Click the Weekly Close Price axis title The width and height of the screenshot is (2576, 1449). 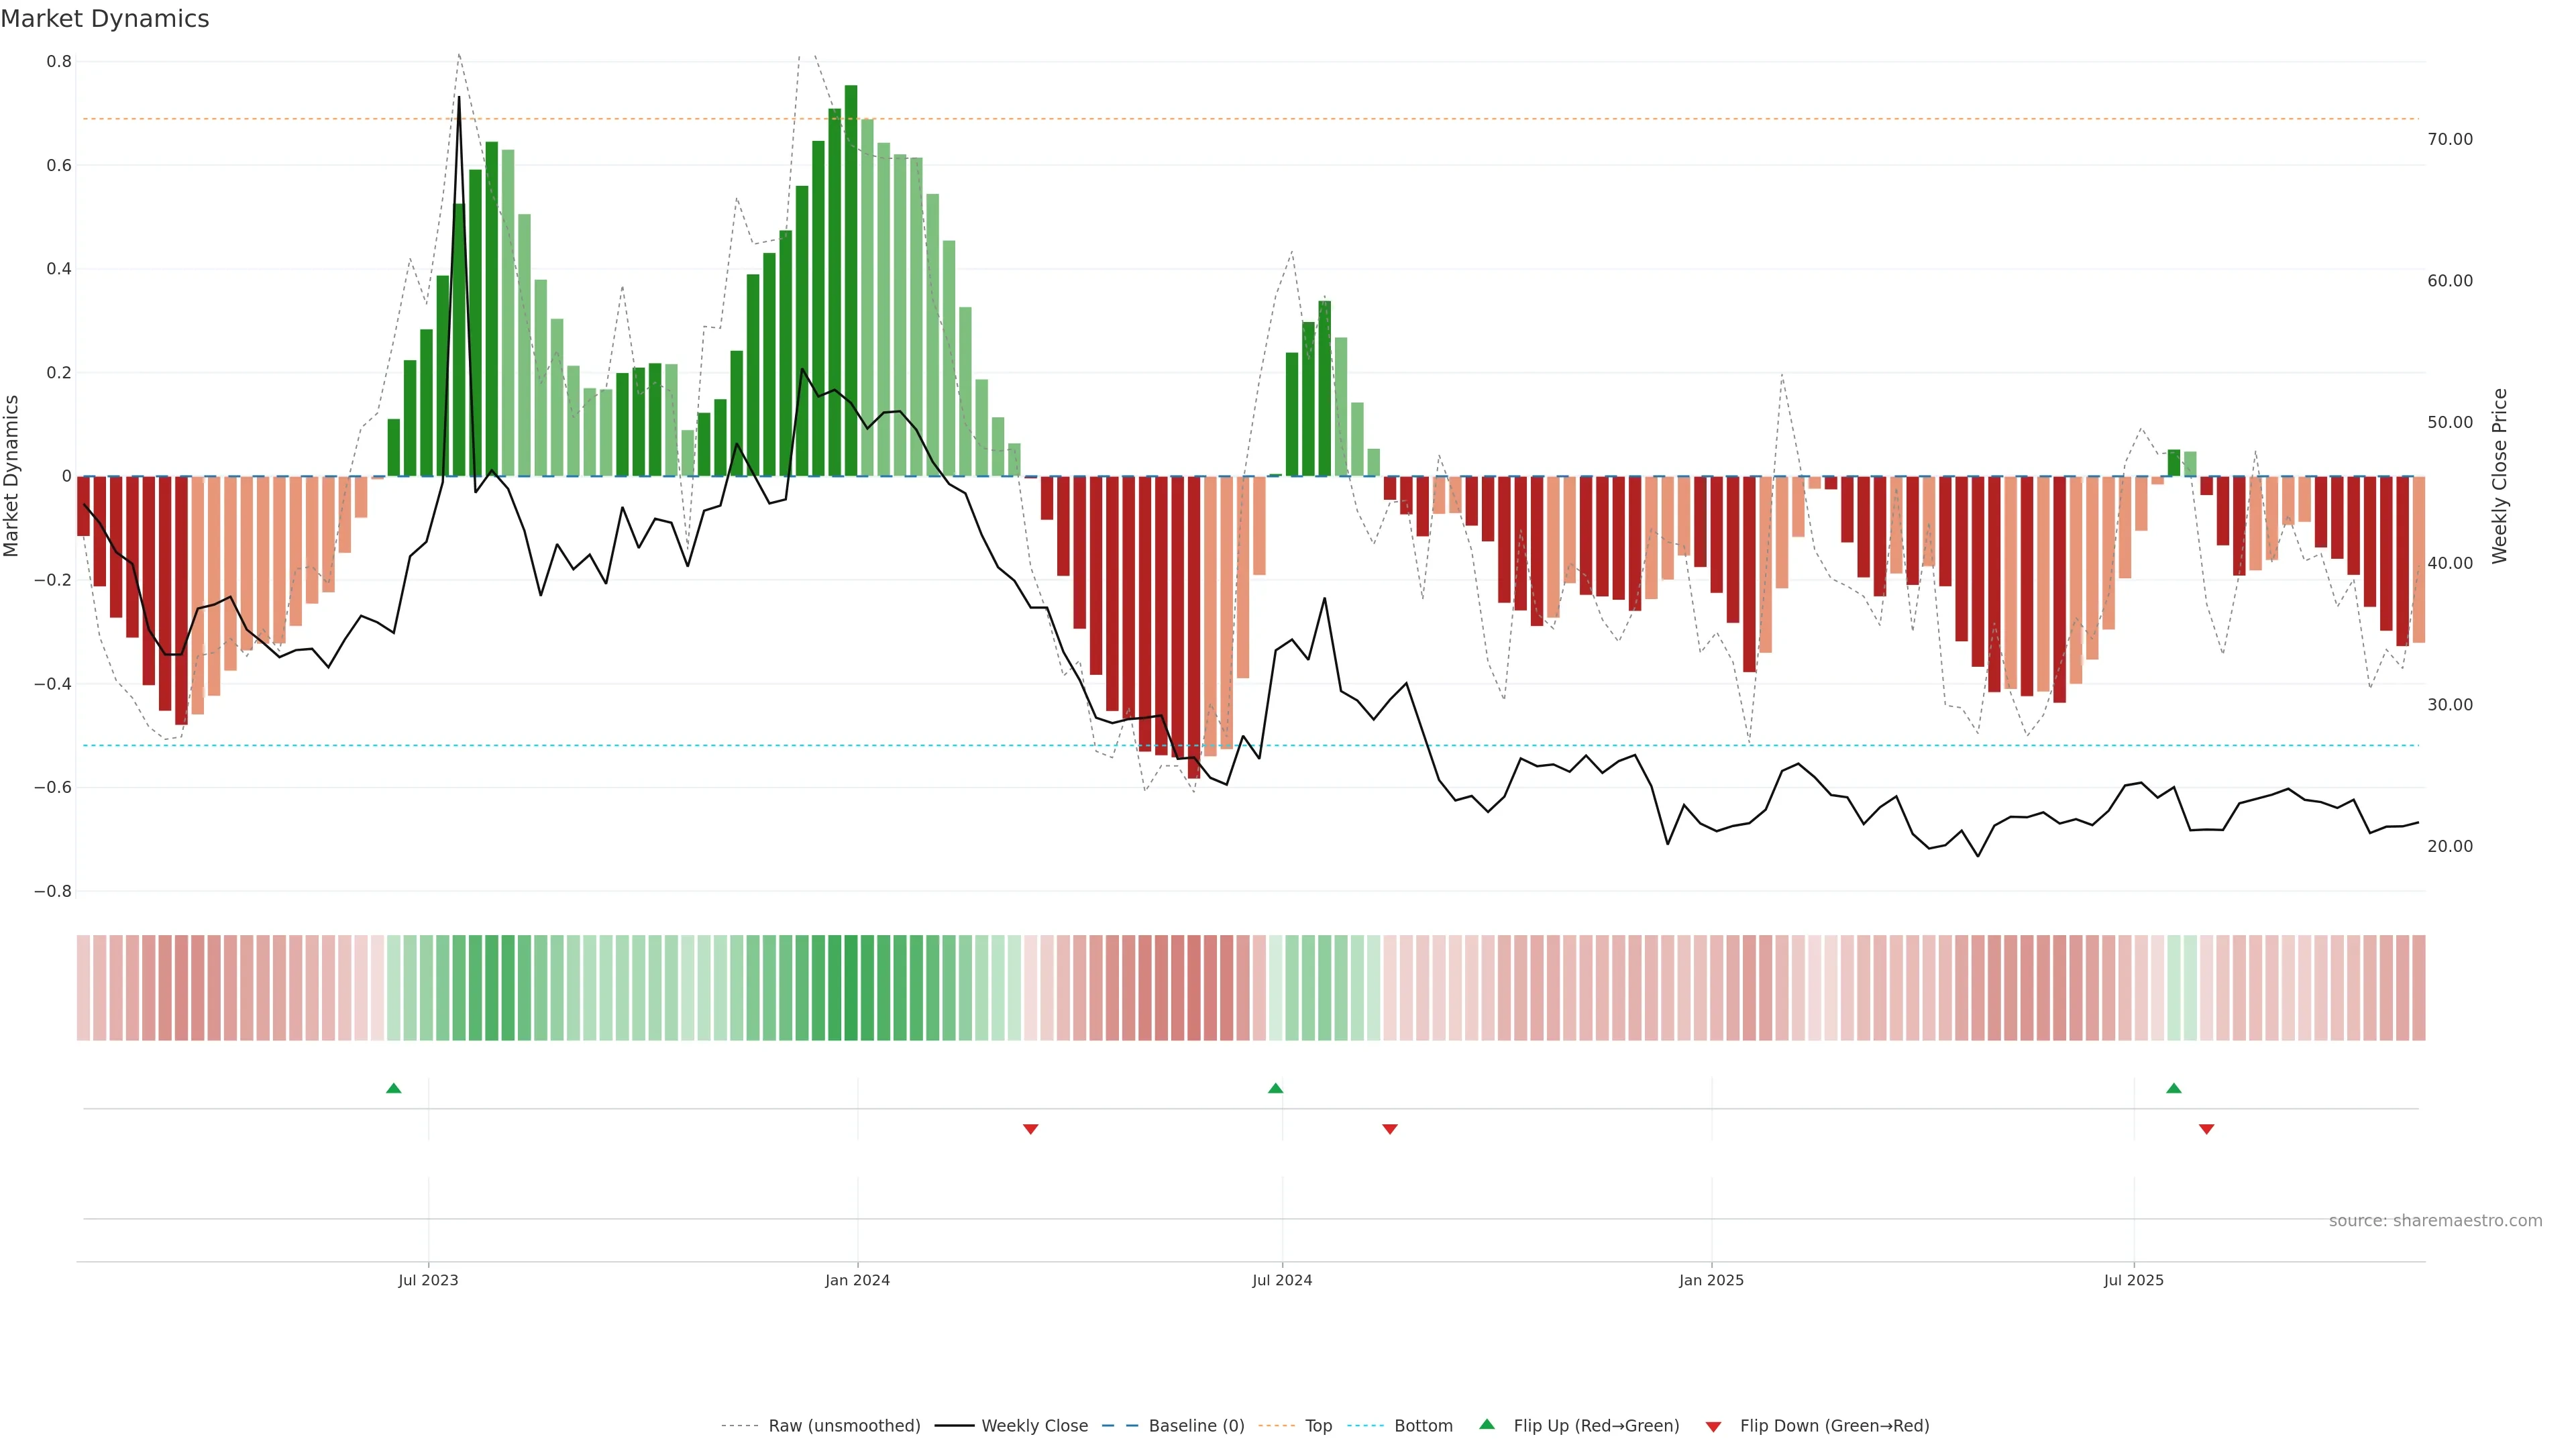click(2499, 476)
